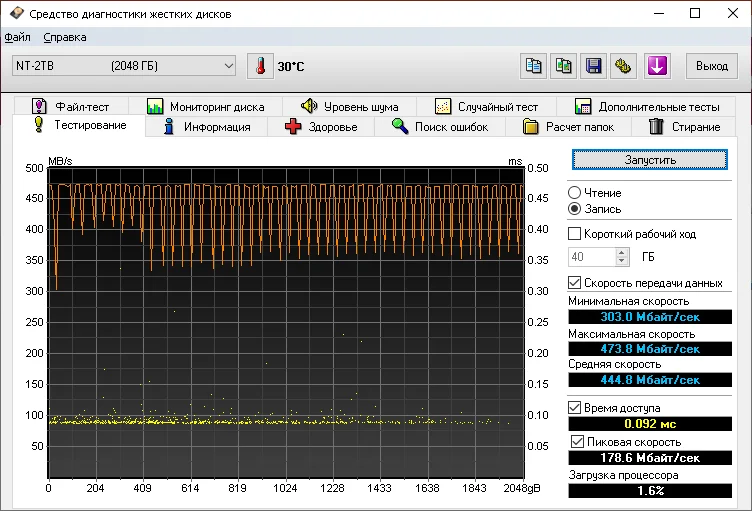
Task: Enable the Короткий рабочий ход checkbox
Action: (x=575, y=233)
